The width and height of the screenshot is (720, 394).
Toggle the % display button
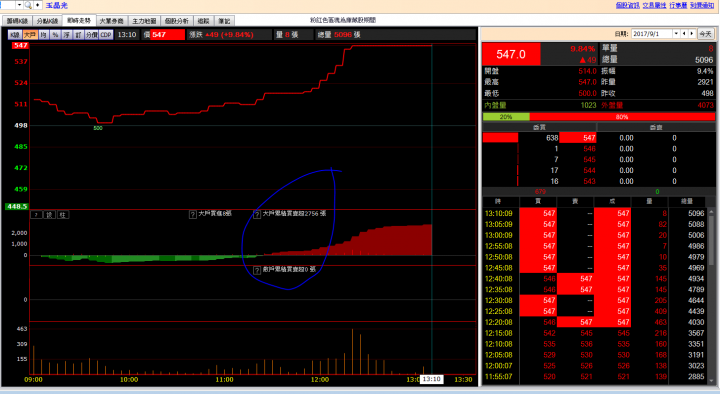coord(55,35)
